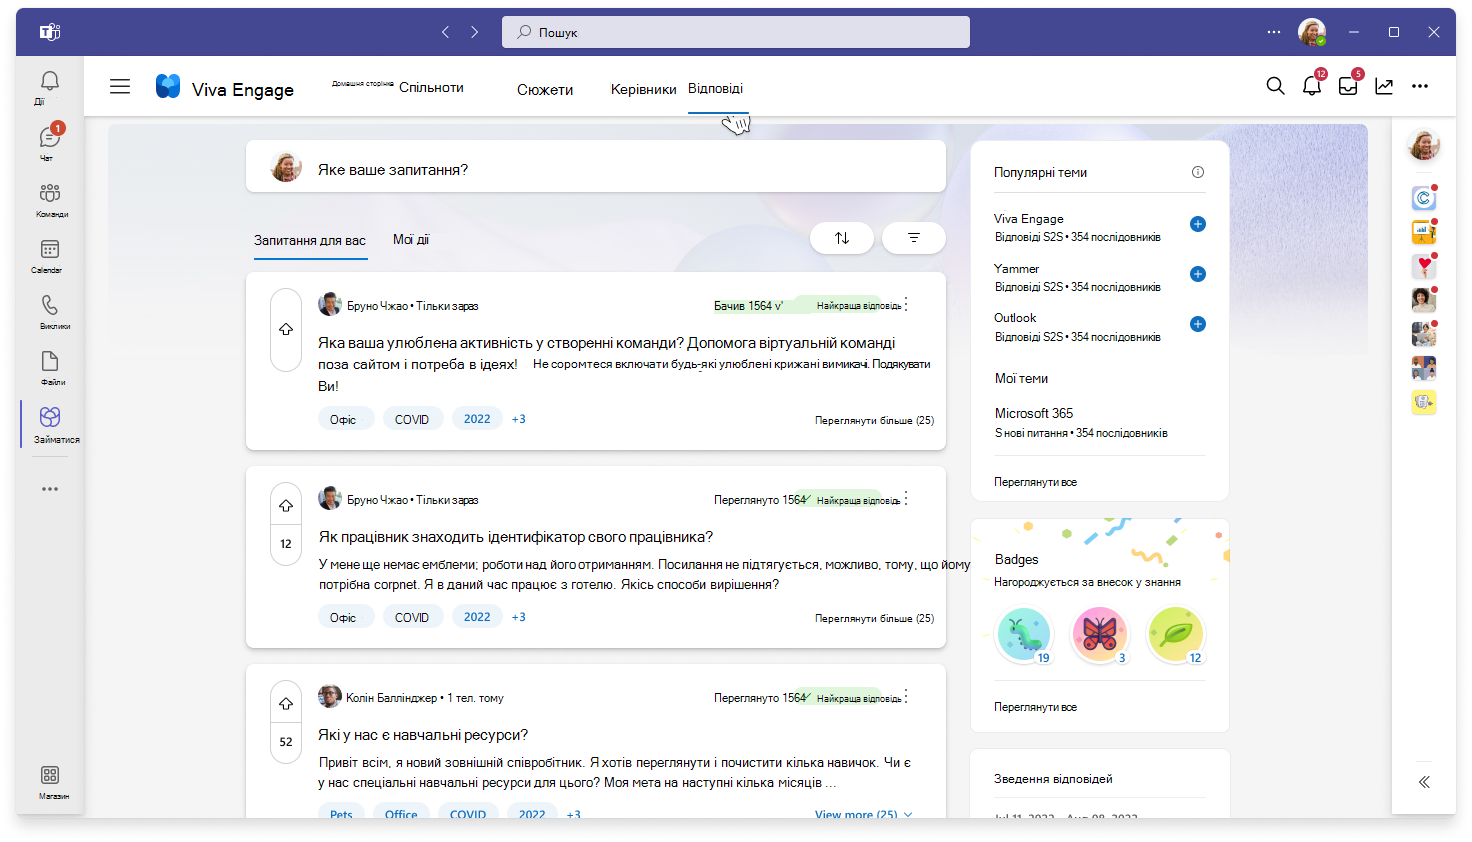This screenshot has width=1472, height=842.
Task: Open Activity bell in Teams sidebar
Action: tap(49, 82)
